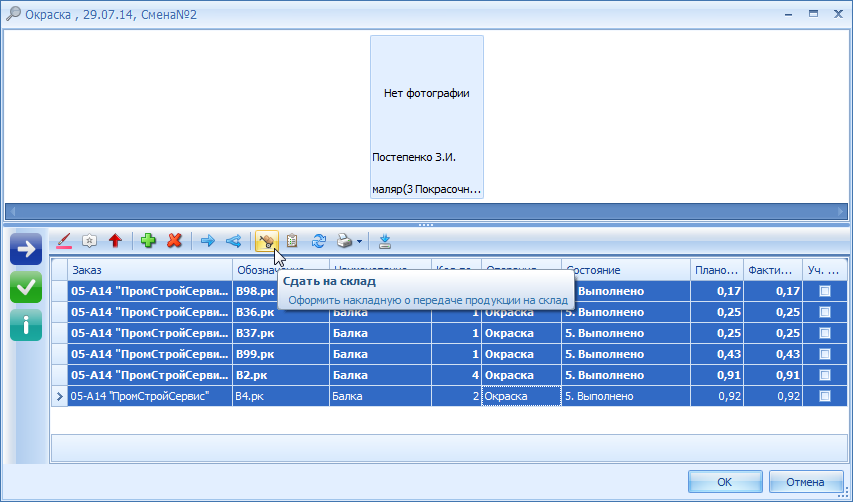The image size is (853, 502).
Task: Click the 'Сдать на склад' toolbar icon
Action: click(x=266, y=241)
